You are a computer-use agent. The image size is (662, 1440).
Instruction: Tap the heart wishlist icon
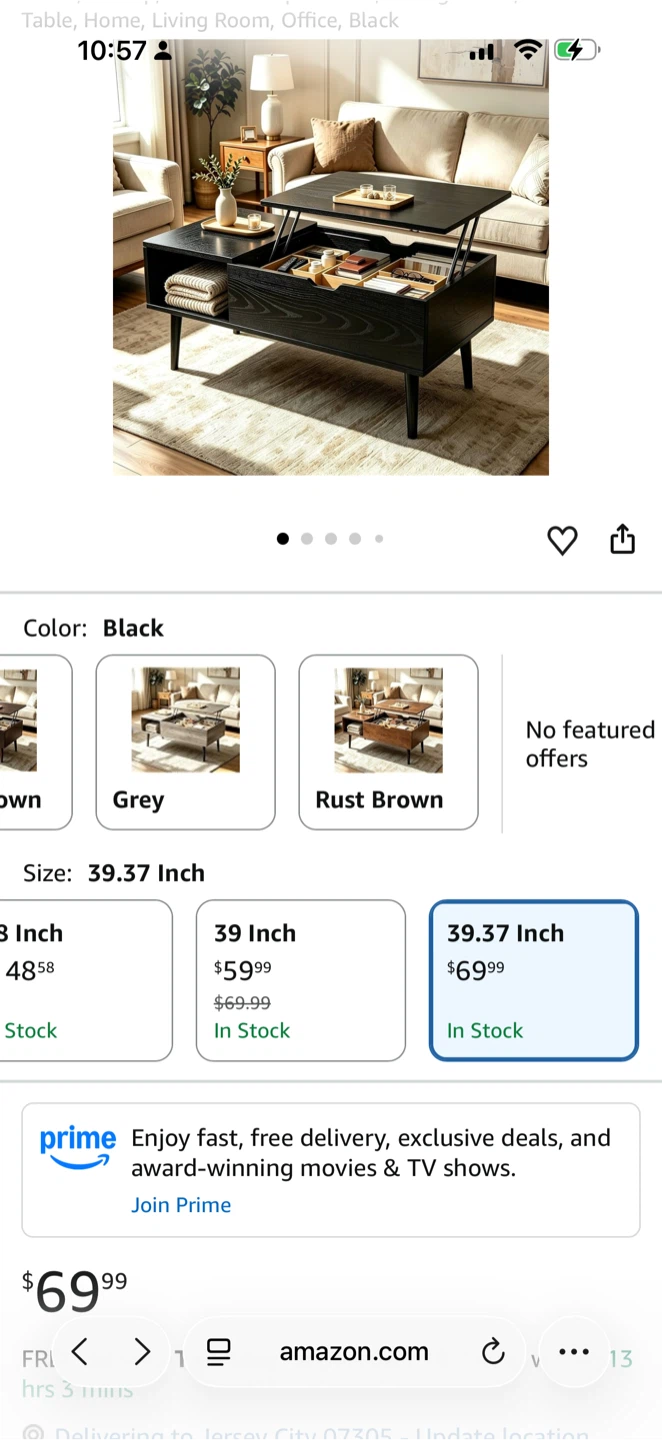(562, 540)
